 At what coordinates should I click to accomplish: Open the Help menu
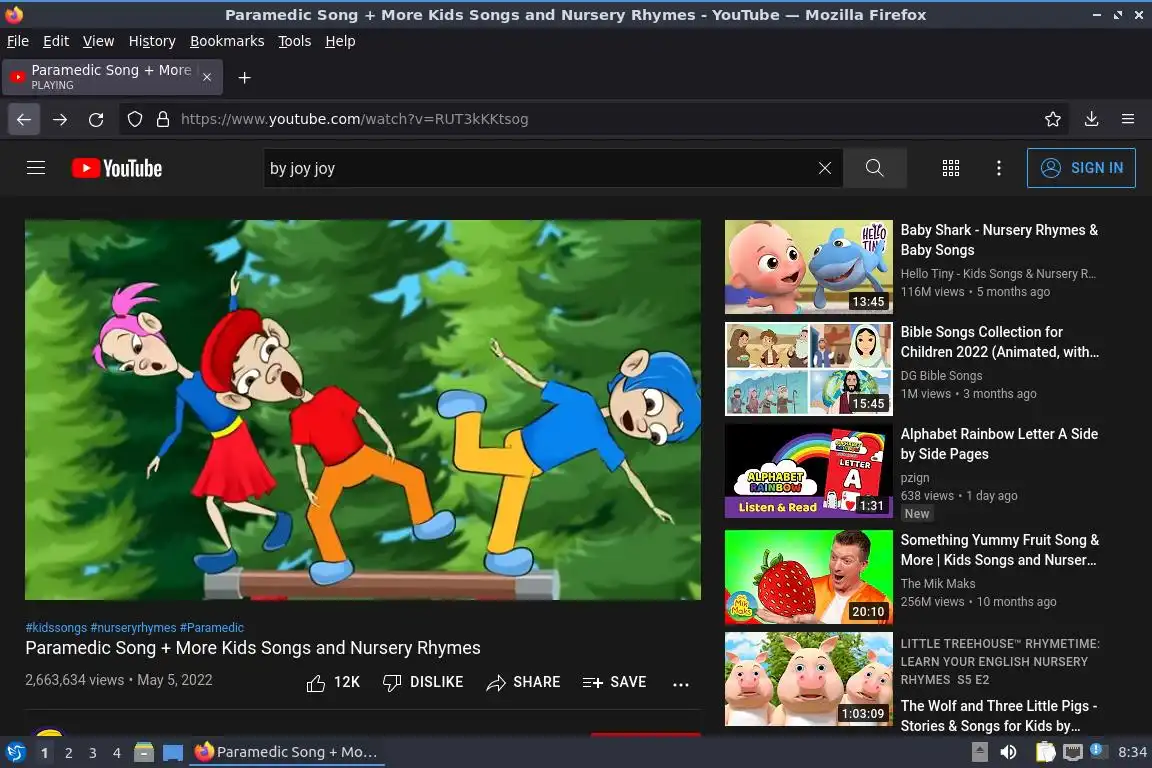[340, 41]
